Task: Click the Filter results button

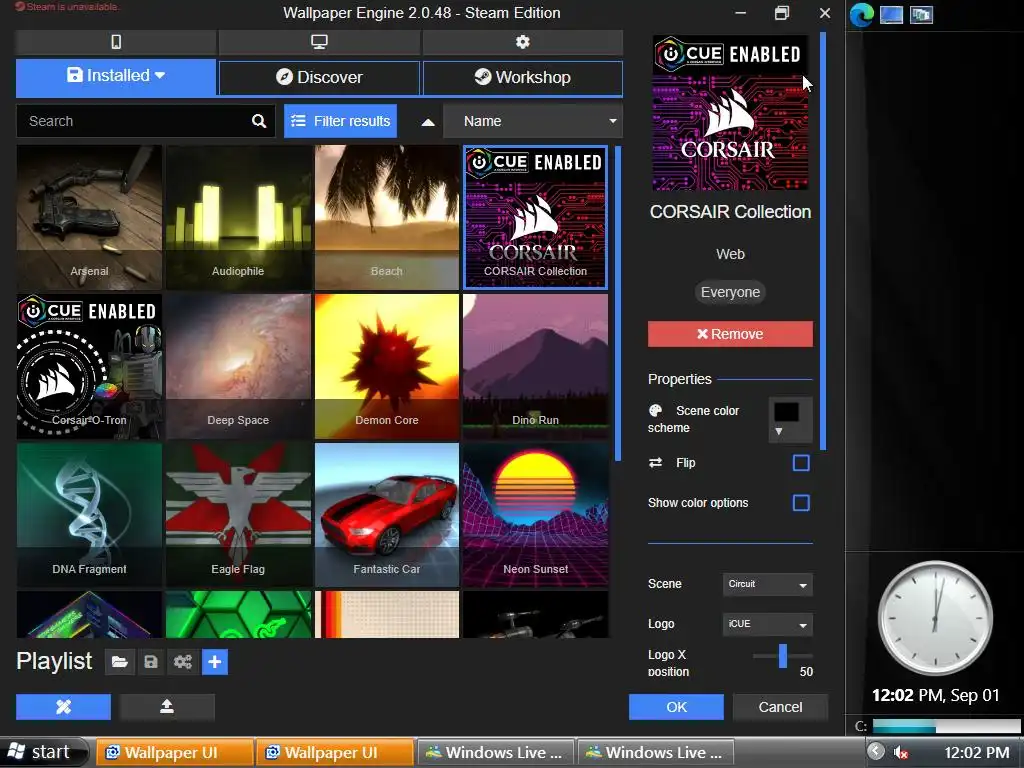Action: (x=340, y=121)
